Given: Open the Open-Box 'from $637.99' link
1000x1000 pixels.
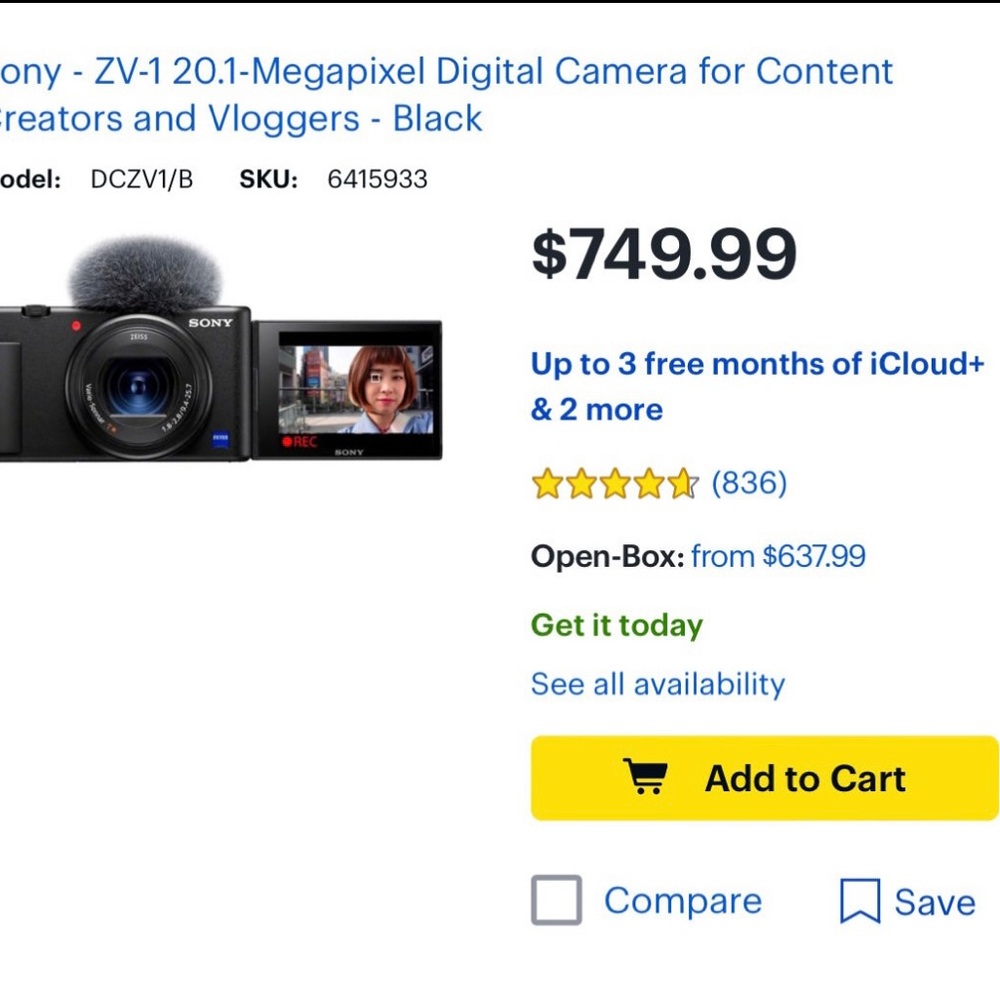Looking at the screenshot, I should [x=781, y=556].
